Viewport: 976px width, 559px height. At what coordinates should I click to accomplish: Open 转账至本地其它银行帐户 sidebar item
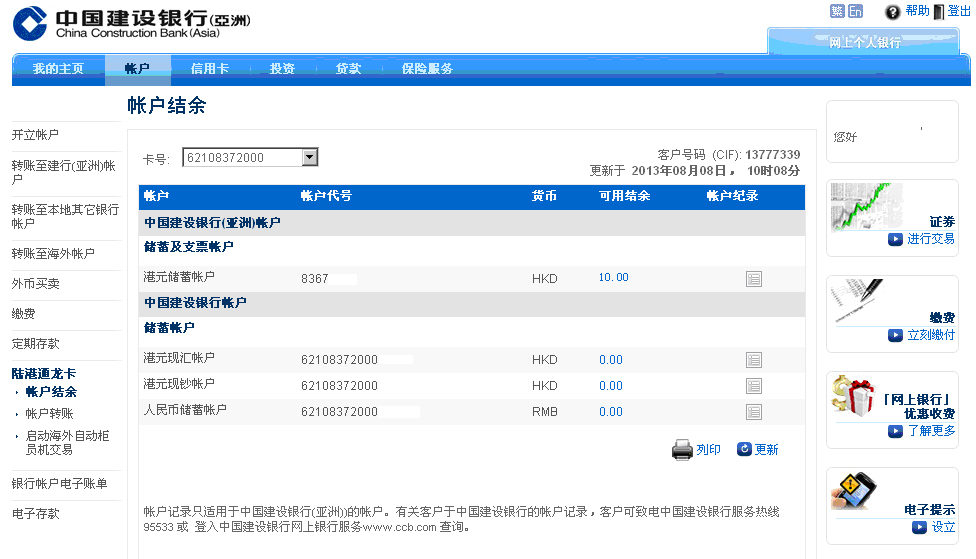pos(65,216)
